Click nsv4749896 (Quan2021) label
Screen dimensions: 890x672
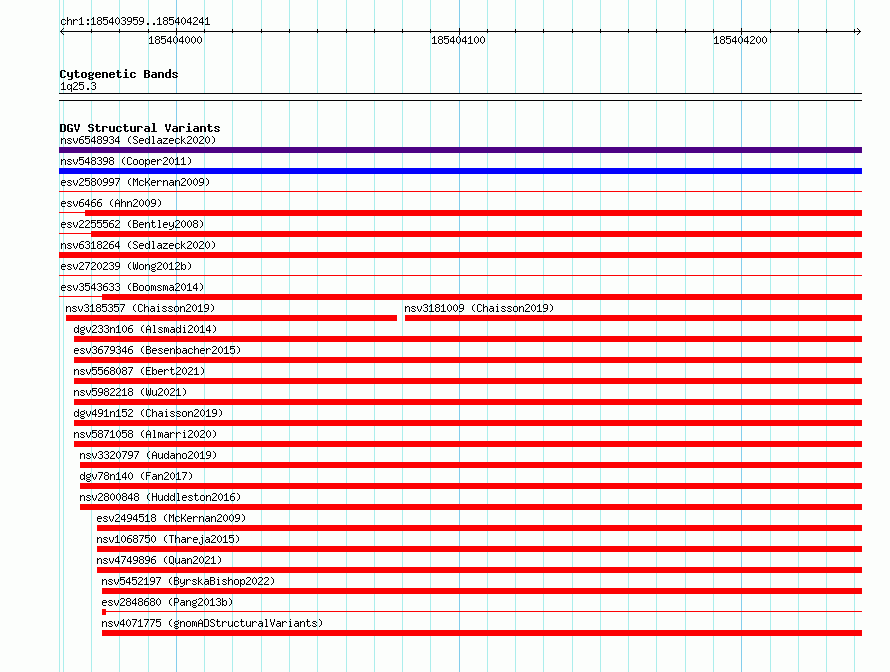point(159,560)
